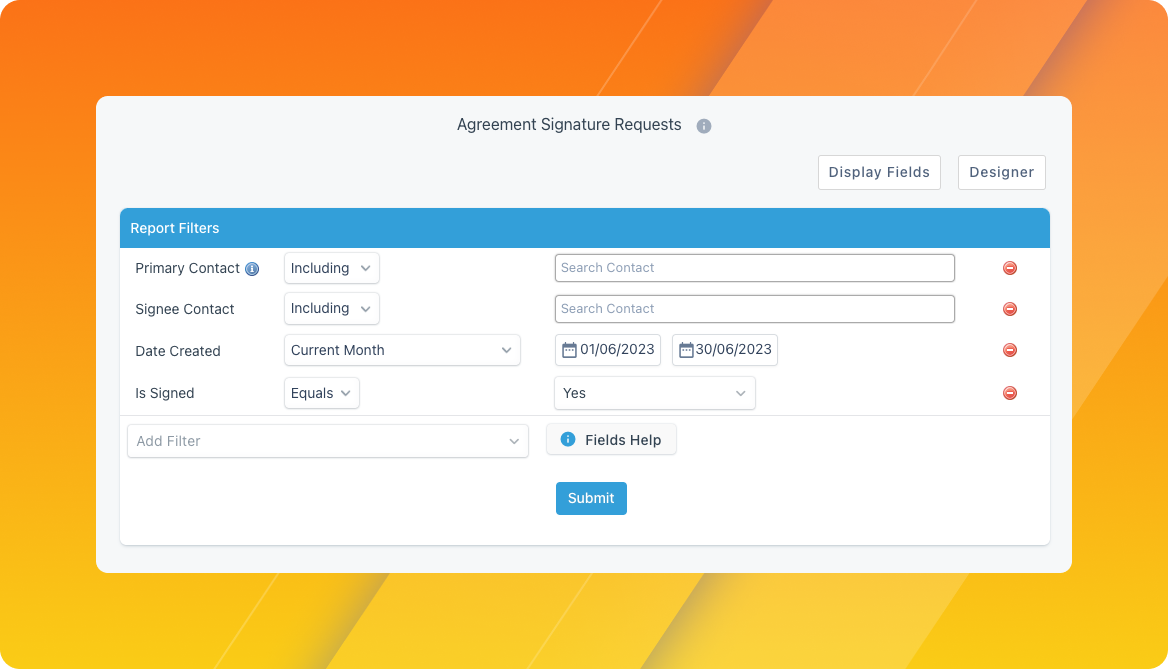1168x669 pixels.
Task: Click the info icon beside Agreement Signature Requests
Action: (703, 126)
